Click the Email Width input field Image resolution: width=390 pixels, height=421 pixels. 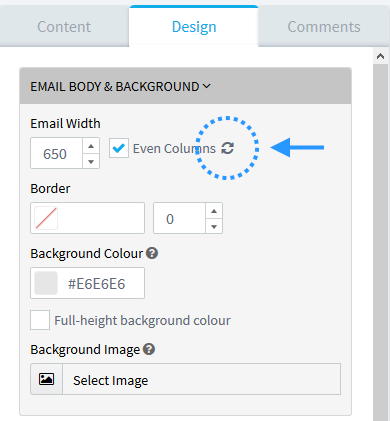click(56, 153)
